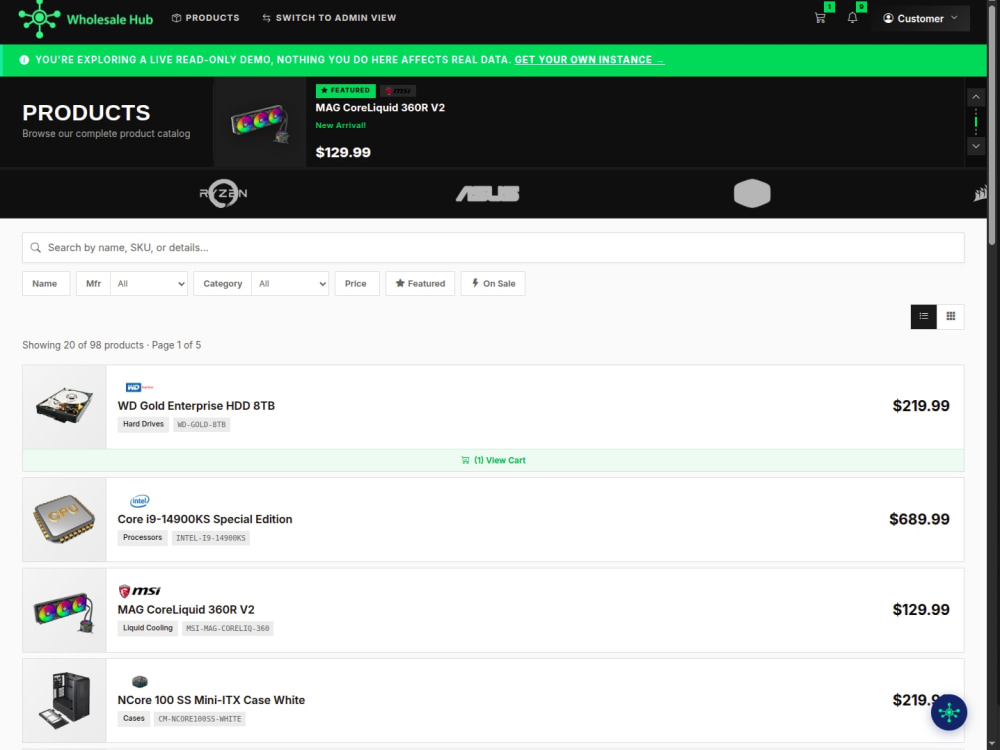Sort products by Name
Image resolution: width=1000 pixels, height=750 pixels.
45,284
